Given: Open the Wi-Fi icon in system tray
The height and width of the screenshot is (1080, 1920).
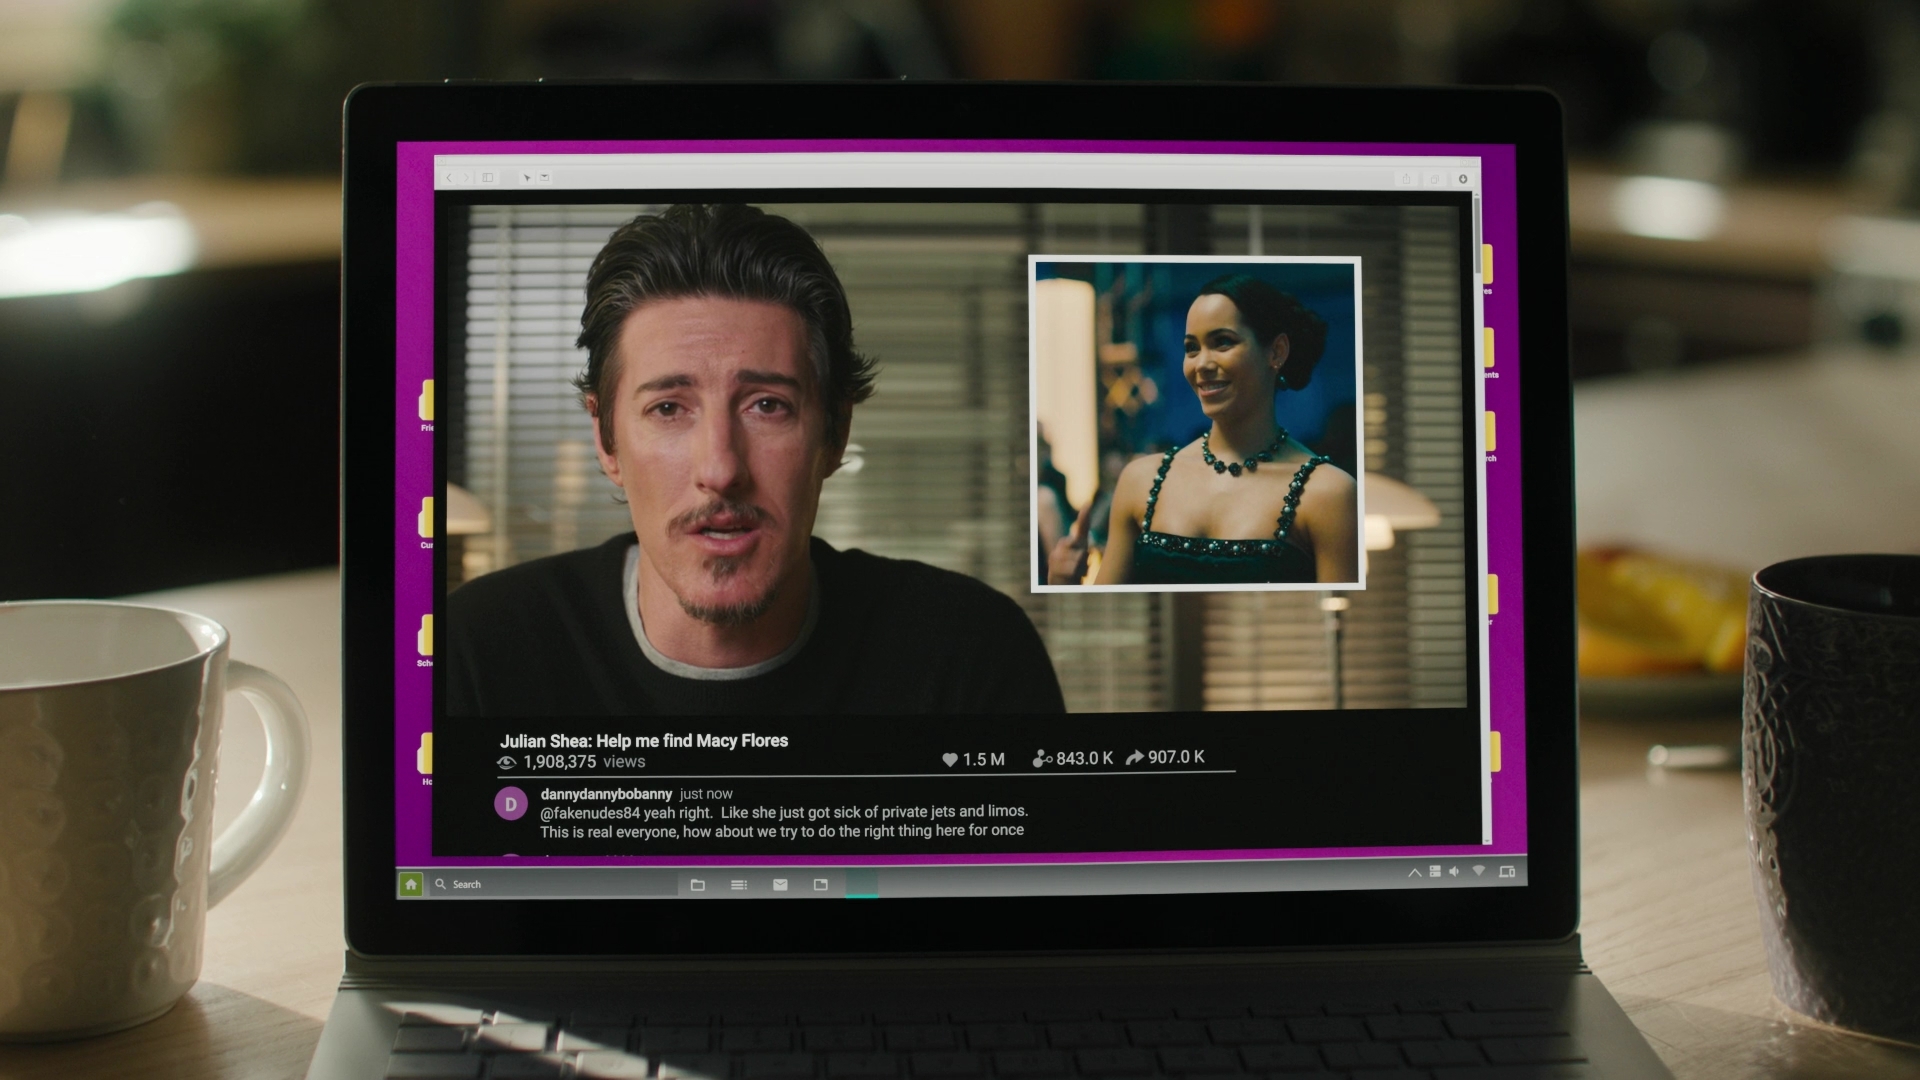Looking at the screenshot, I should point(1479,872).
